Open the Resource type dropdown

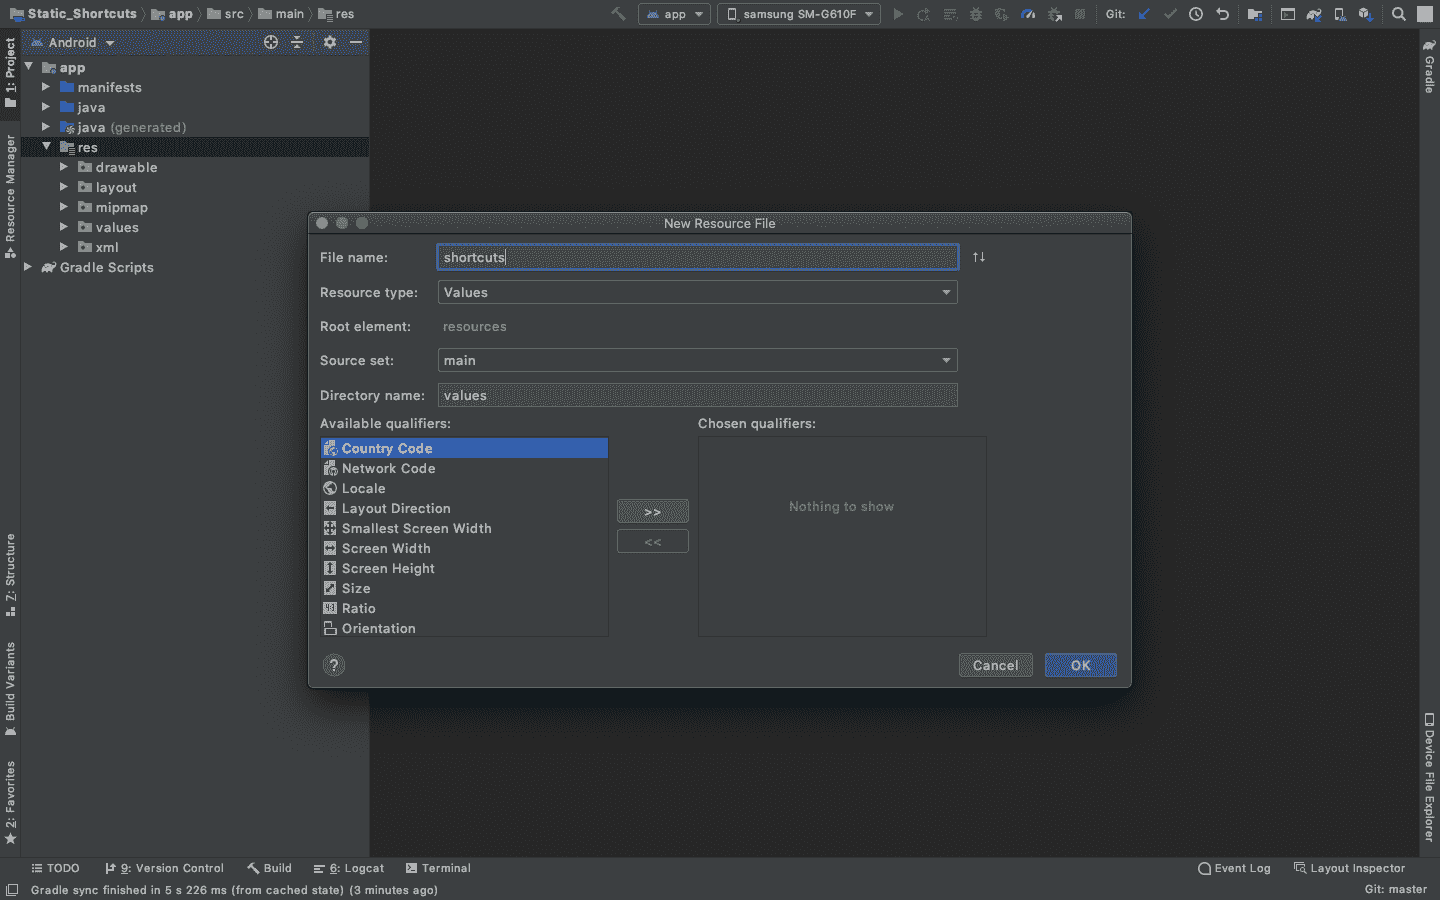click(697, 292)
